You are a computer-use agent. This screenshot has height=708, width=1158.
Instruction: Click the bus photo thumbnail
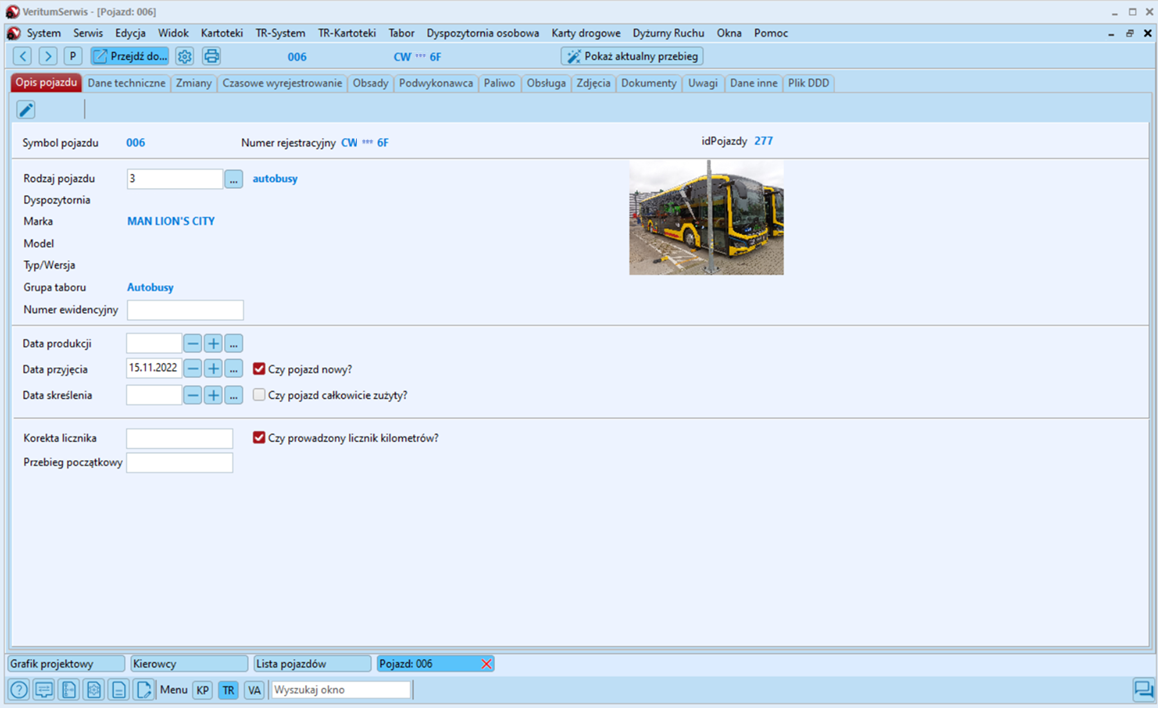point(706,218)
